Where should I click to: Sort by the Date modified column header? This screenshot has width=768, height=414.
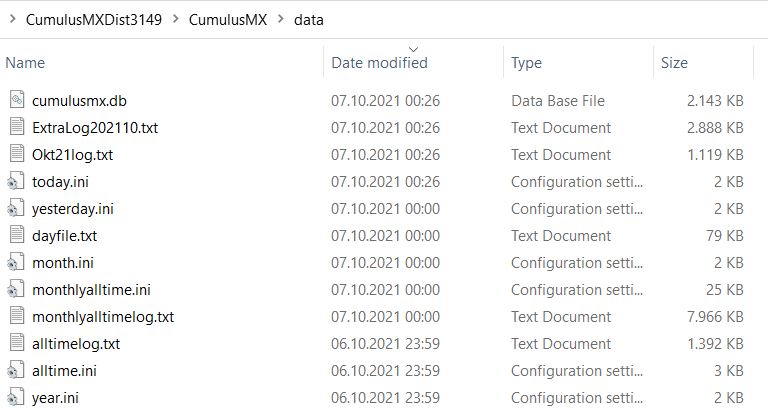coord(379,63)
